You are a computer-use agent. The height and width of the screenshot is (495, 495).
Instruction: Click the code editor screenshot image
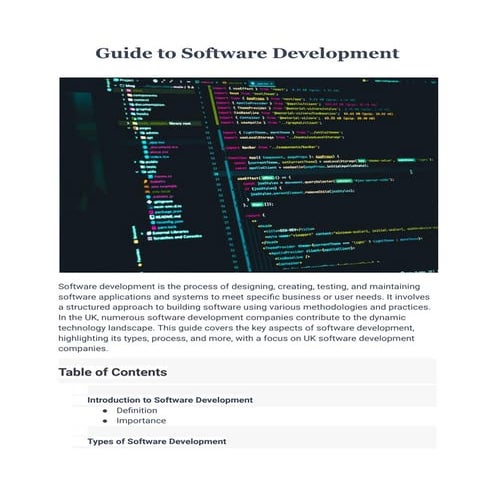(x=248, y=175)
